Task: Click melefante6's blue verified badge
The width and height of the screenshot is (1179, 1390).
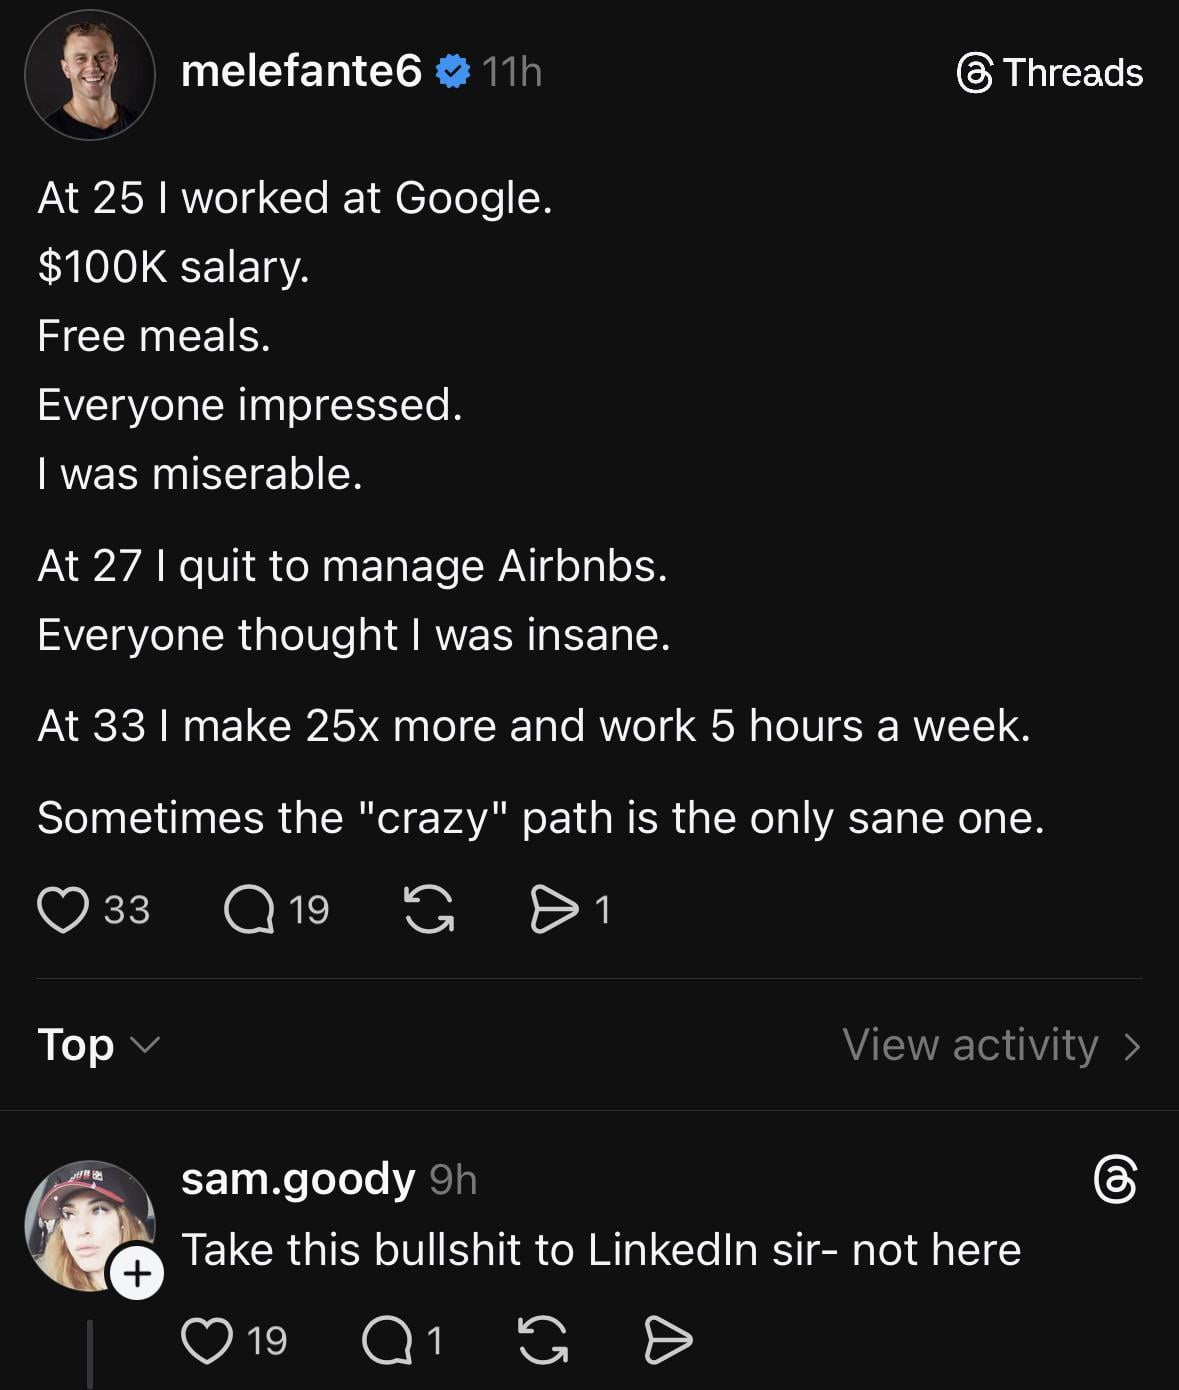Action: point(453,72)
